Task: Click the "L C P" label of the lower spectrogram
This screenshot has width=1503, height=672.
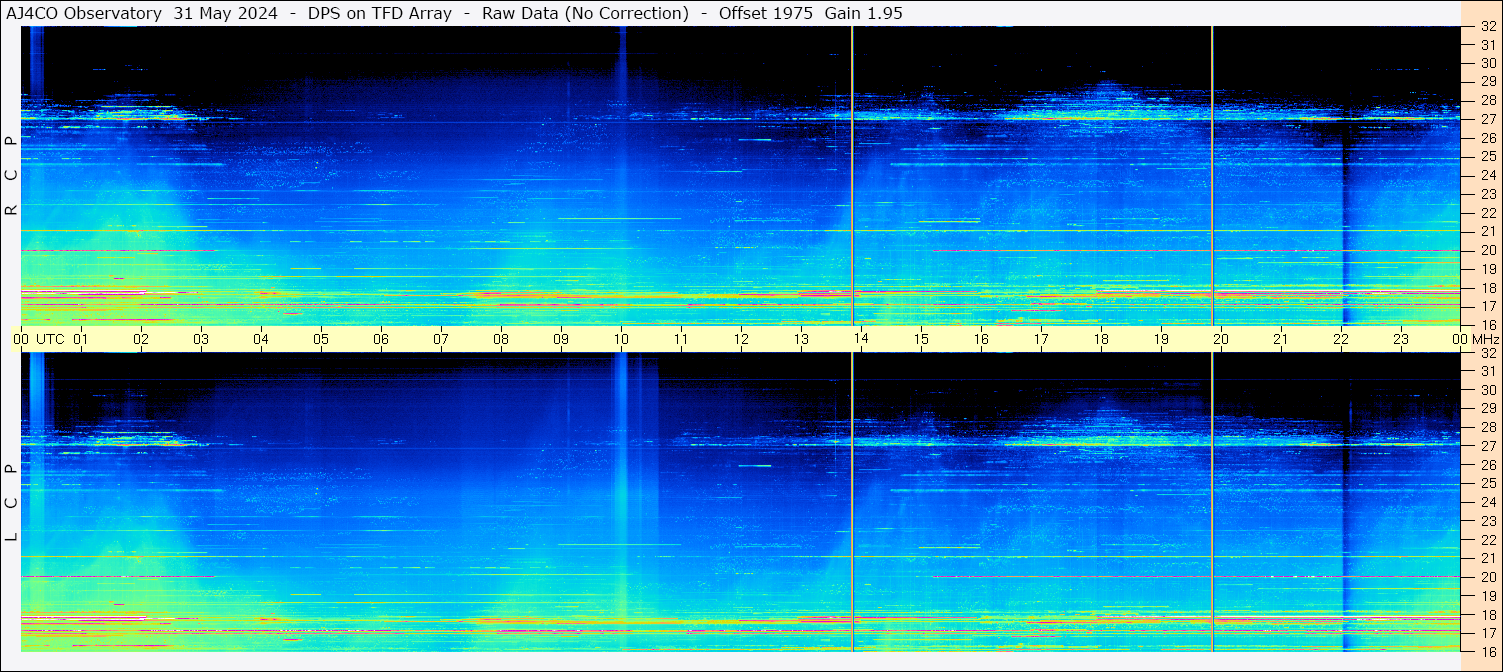Action: pos(12,502)
